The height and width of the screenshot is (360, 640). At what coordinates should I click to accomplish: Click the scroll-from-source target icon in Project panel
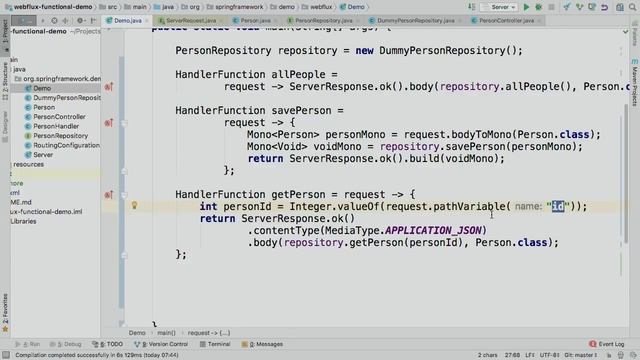pyautogui.click(x=54, y=20)
